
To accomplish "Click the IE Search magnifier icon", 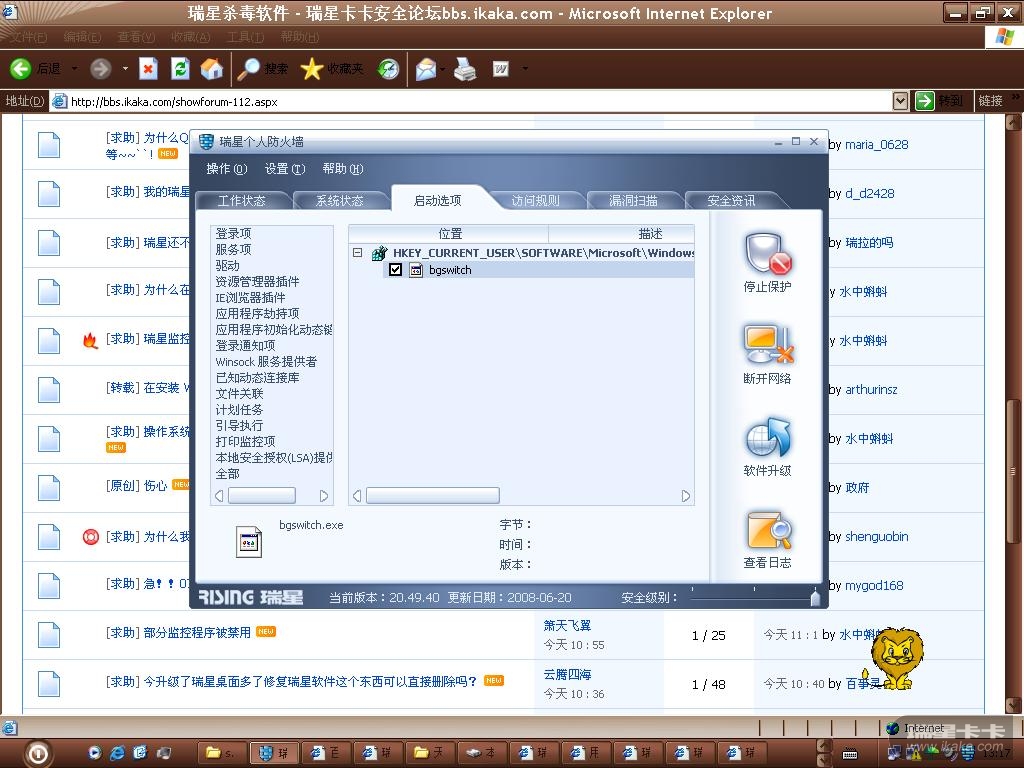I will tap(248, 69).
